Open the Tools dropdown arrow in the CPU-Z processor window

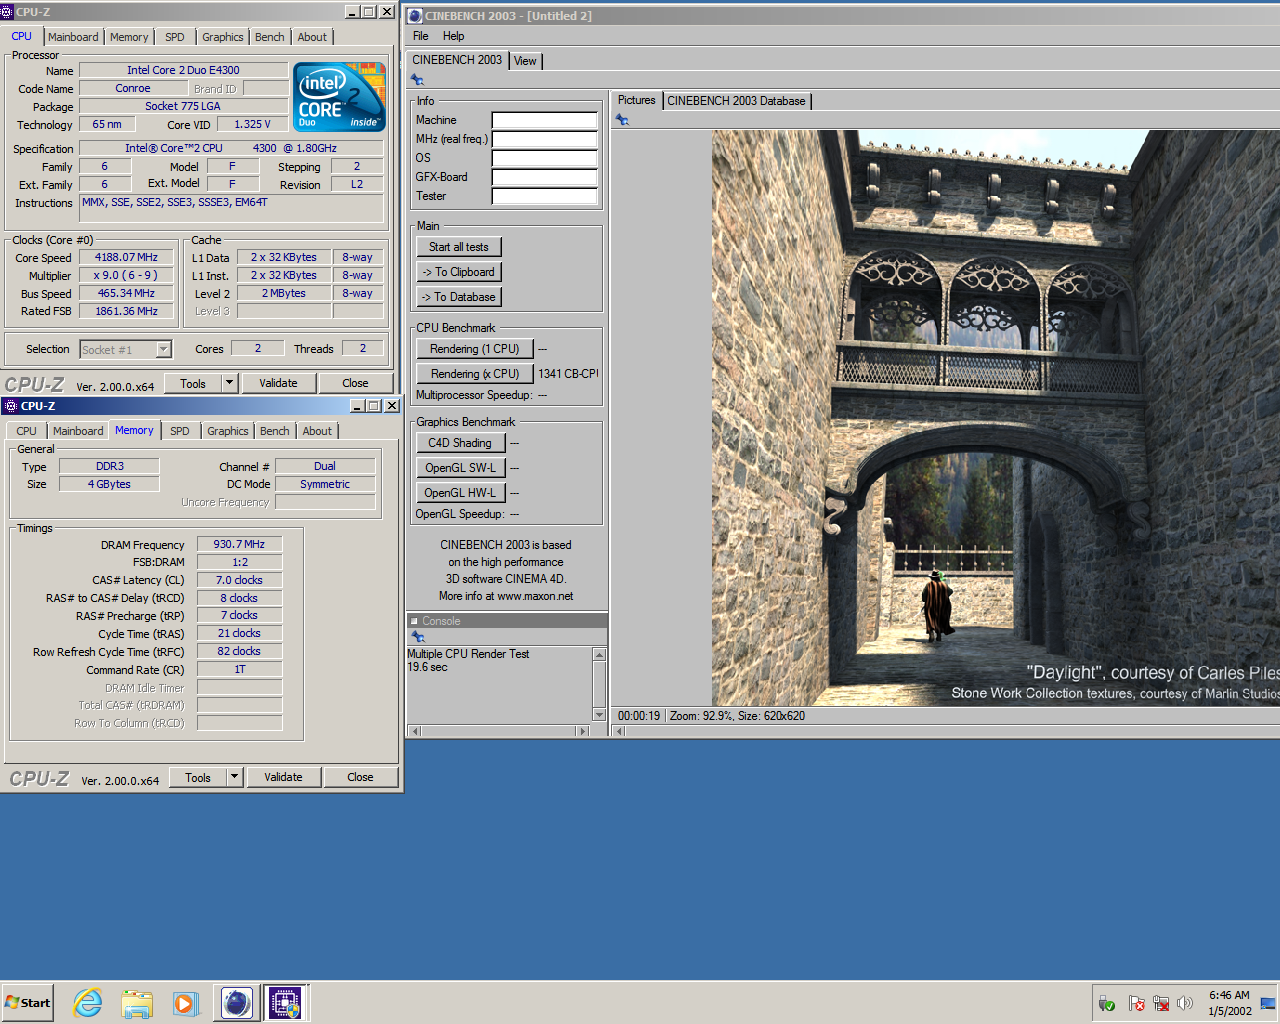coord(229,383)
